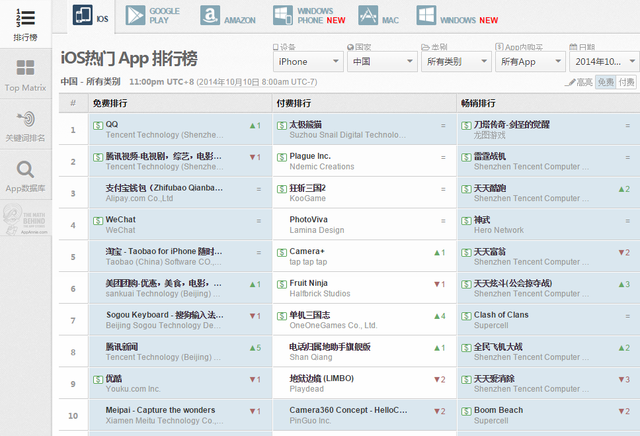Open the PhotoViva app link
The image size is (640, 436).
pyautogui.click(x=309, y=219)
